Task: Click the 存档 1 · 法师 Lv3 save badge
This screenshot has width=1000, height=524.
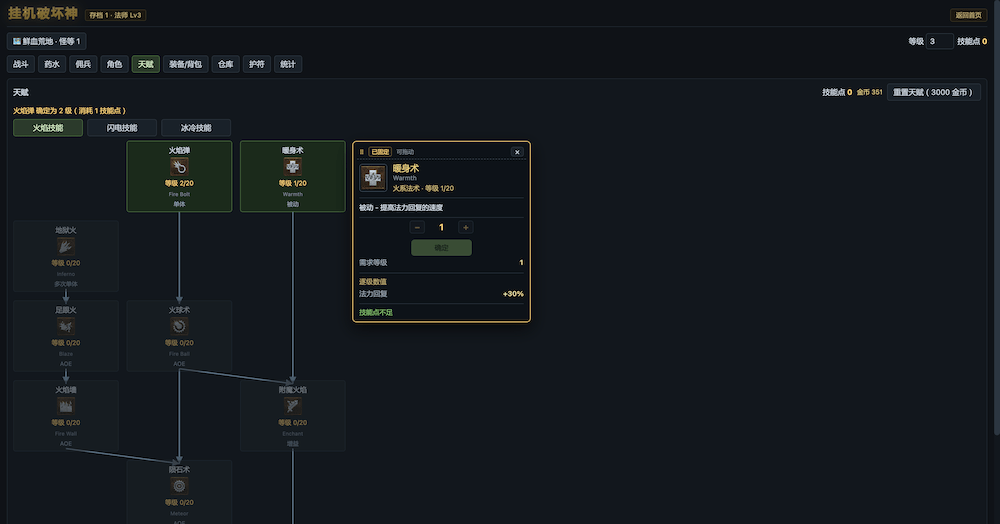Action: click(x=115, y=15)
